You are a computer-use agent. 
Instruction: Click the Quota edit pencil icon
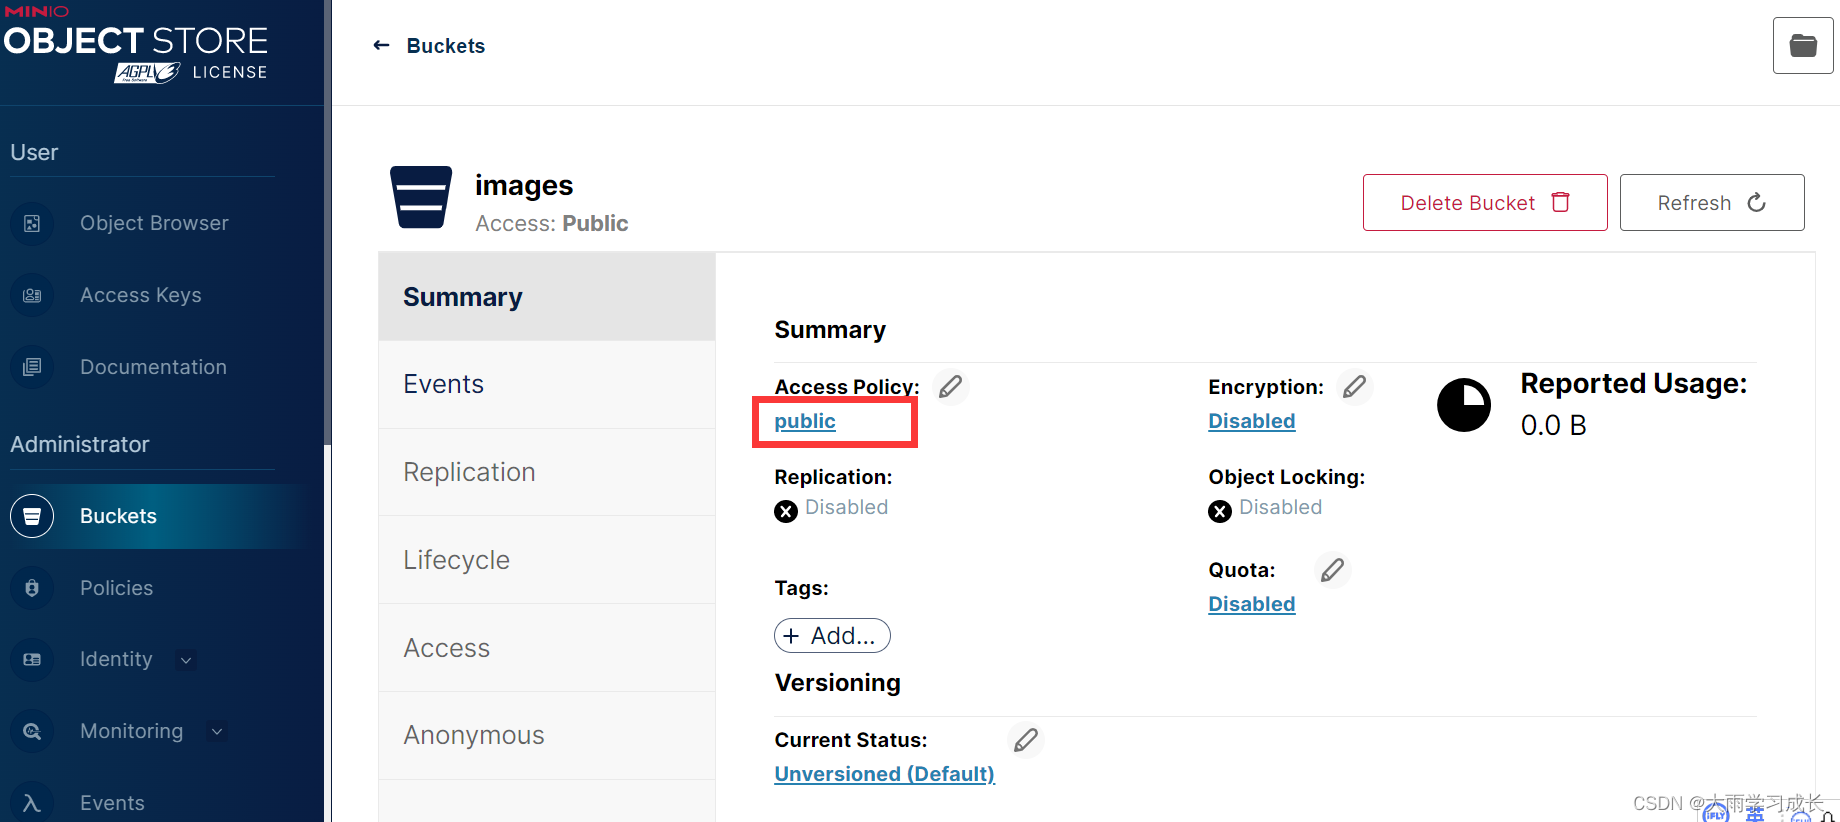(x=1333, y=570)
